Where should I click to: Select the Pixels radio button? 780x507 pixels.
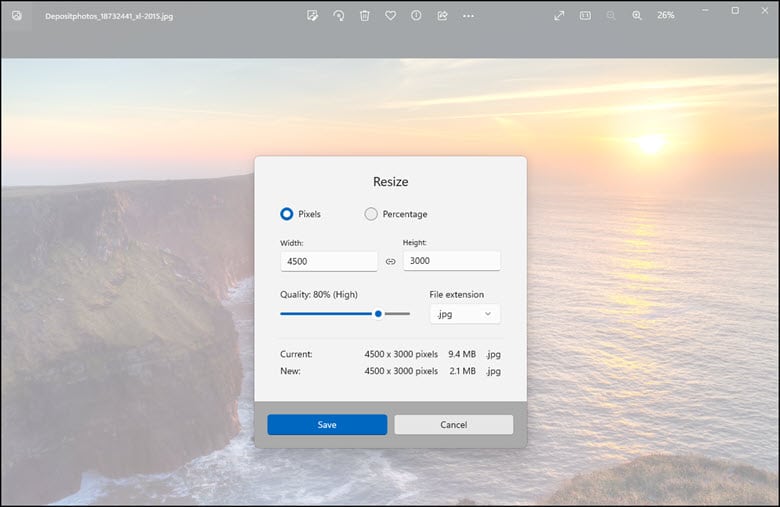point(287,214)
